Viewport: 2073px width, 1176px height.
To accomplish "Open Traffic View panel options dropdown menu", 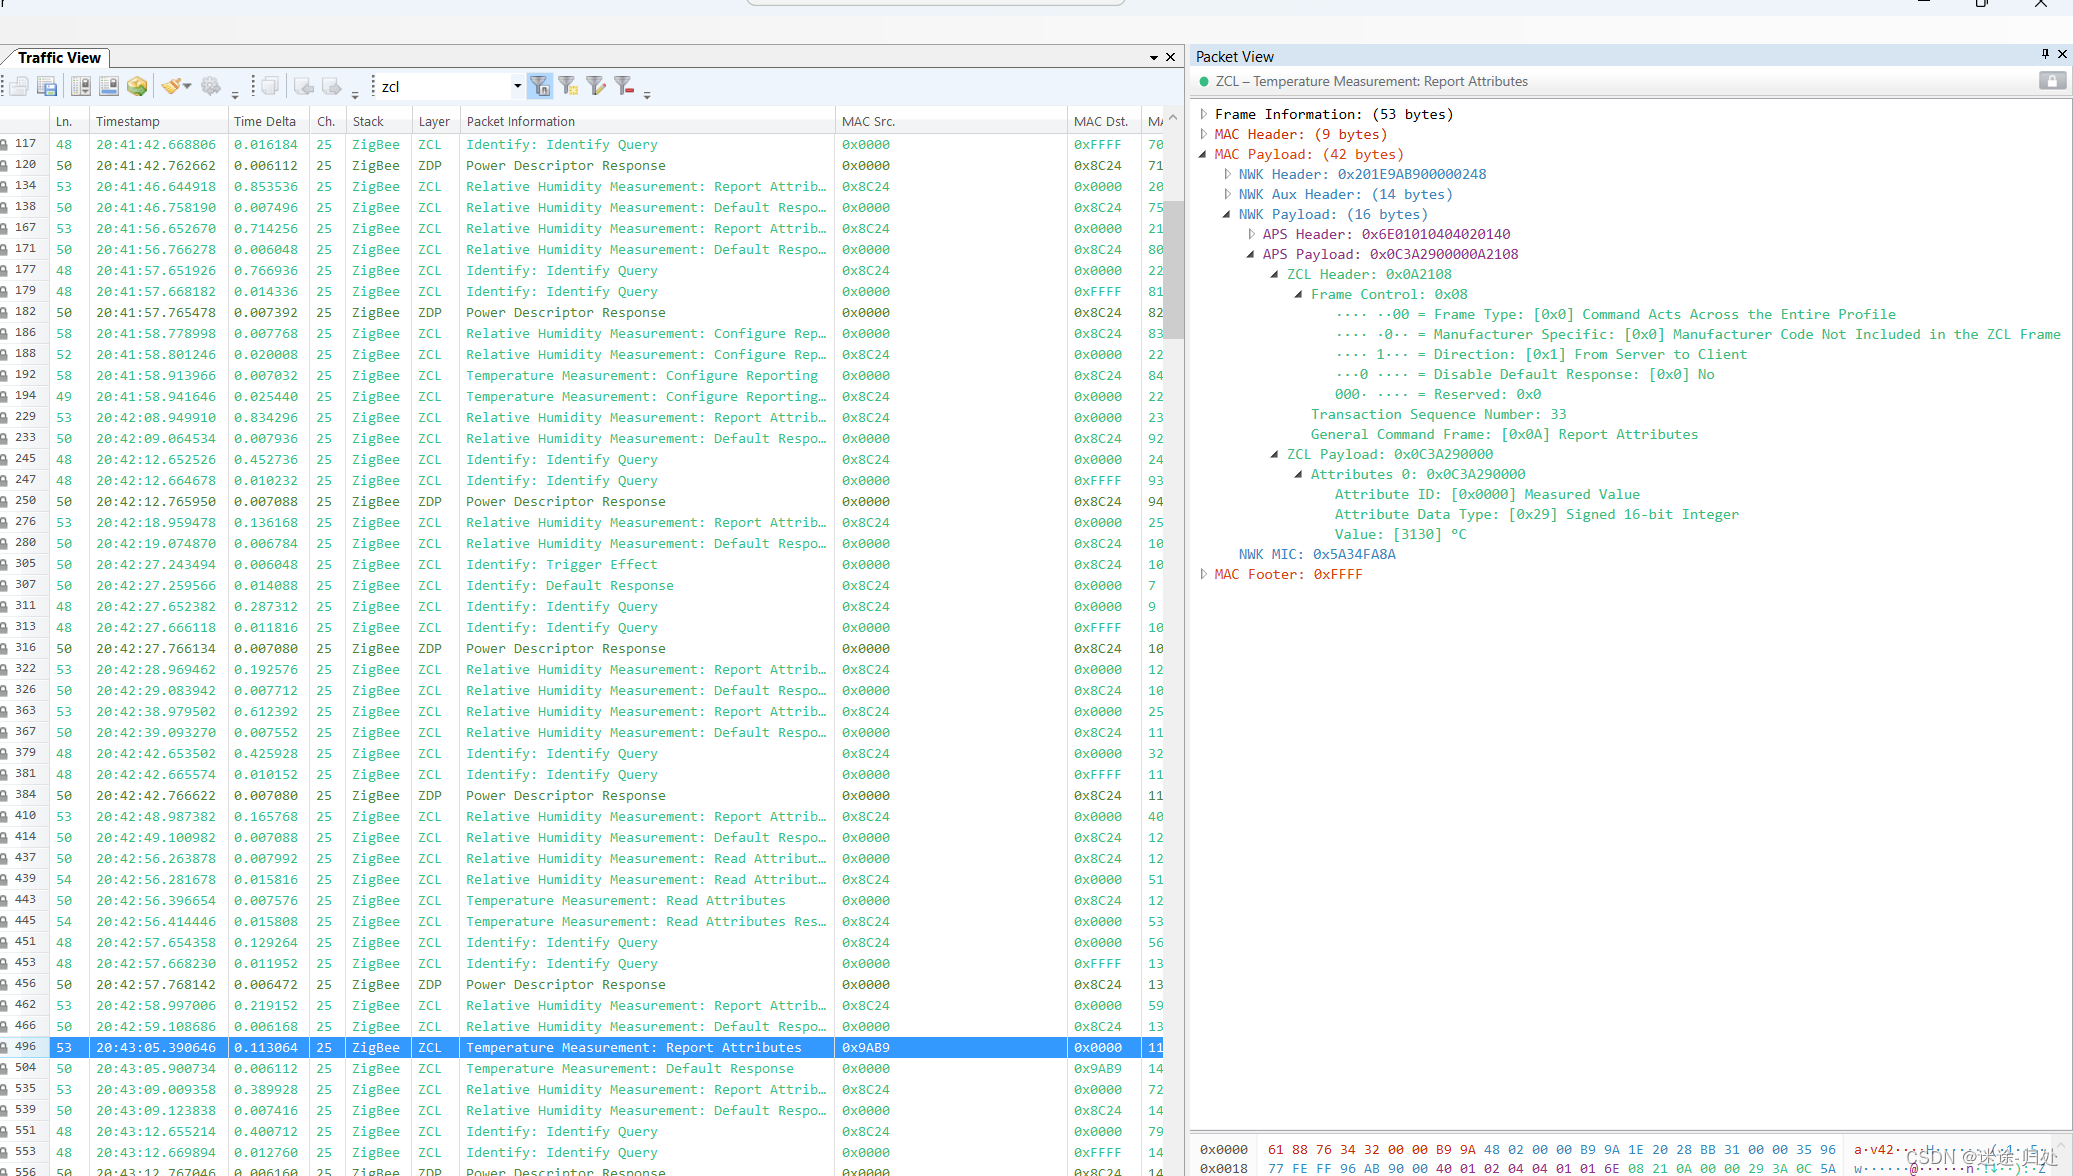I will 1154,58.
